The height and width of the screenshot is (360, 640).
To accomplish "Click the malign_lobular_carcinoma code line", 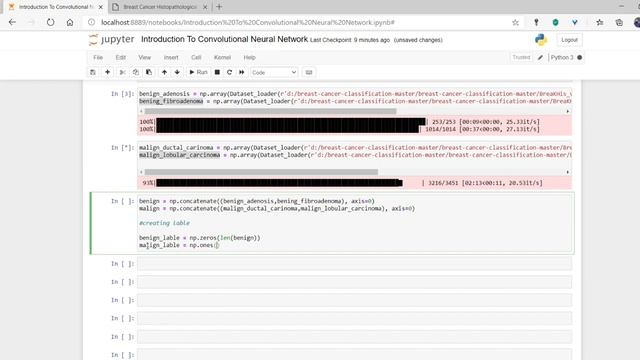I will 355,155.
